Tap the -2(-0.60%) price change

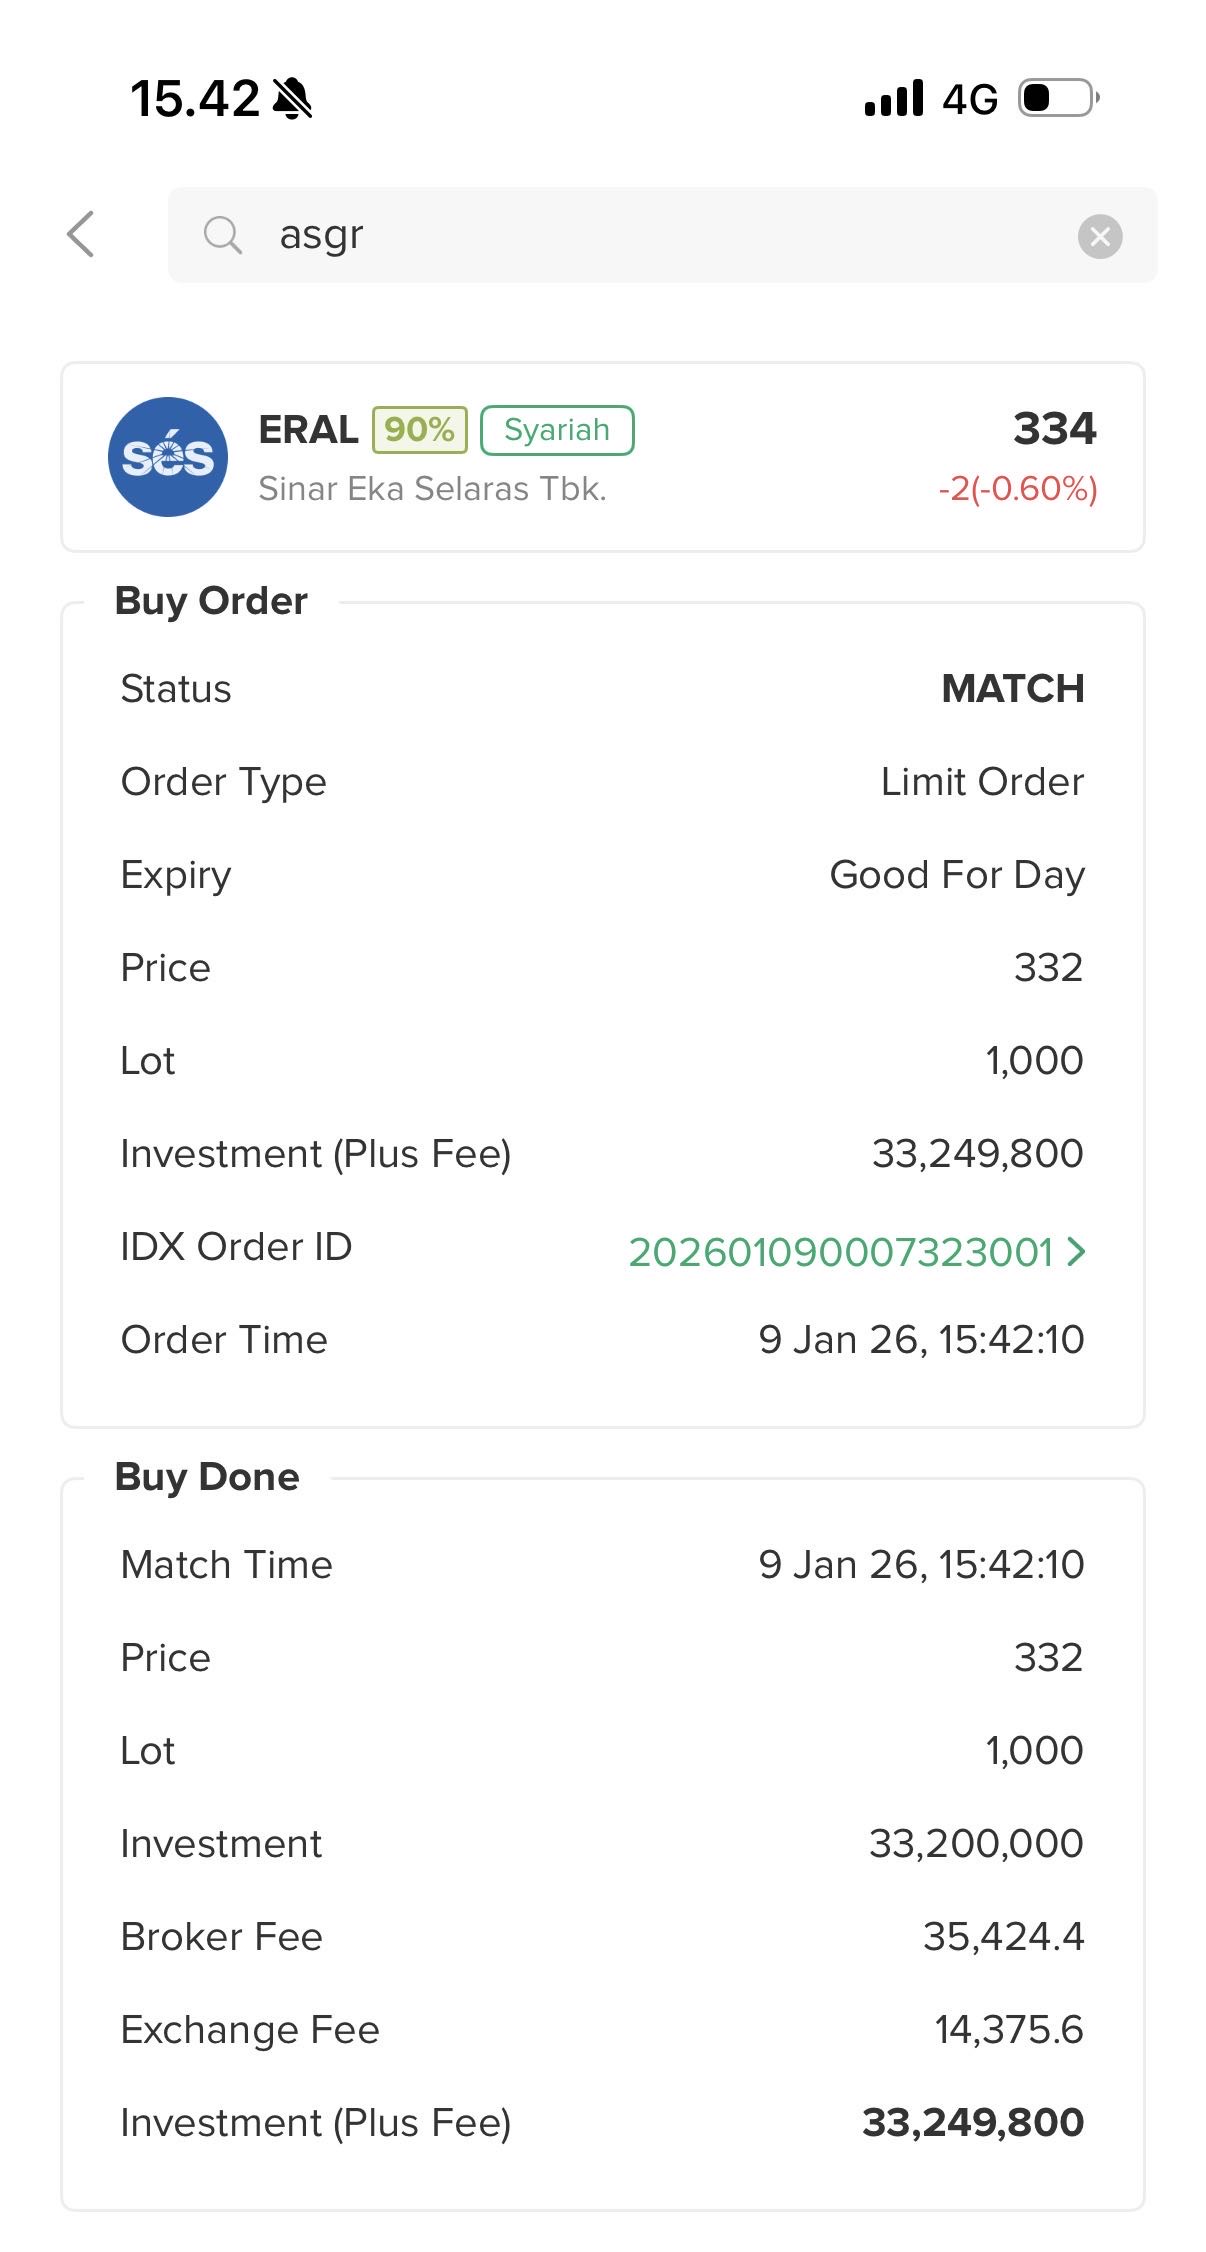pyautogui.click(x=1017, y=489)
